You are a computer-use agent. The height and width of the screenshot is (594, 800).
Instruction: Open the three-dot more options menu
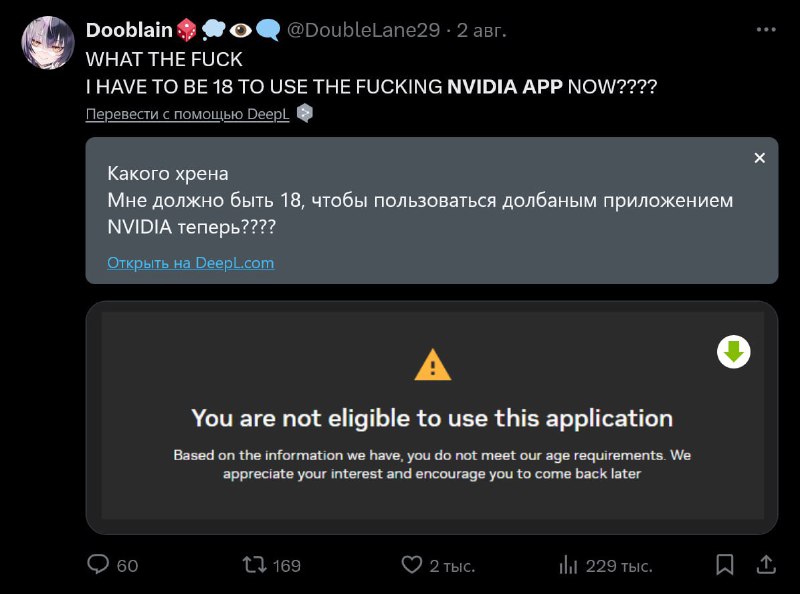[764, 30]
